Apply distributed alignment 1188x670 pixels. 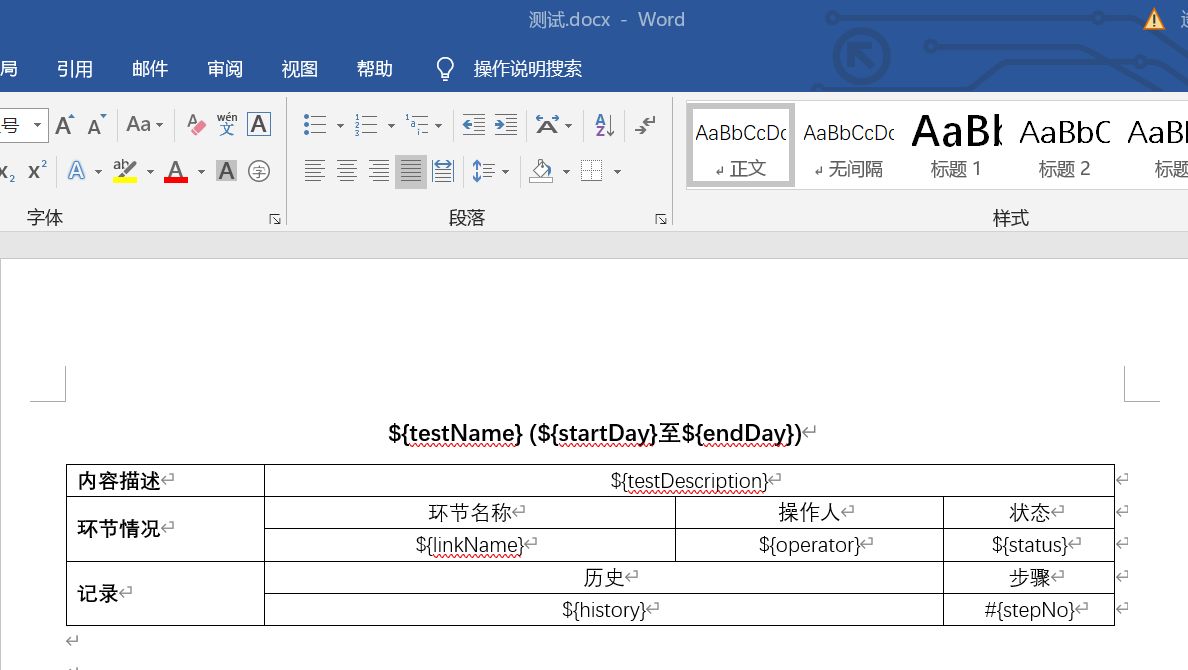tap(442, 171)
